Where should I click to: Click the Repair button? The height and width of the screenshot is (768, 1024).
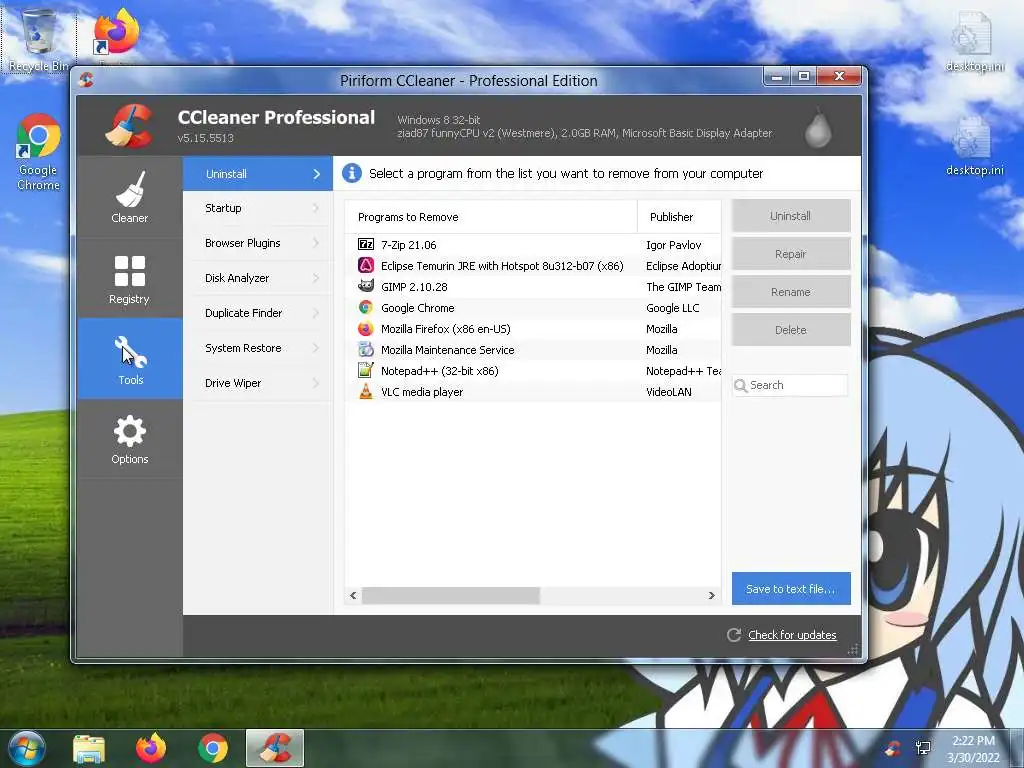point(791,254)
